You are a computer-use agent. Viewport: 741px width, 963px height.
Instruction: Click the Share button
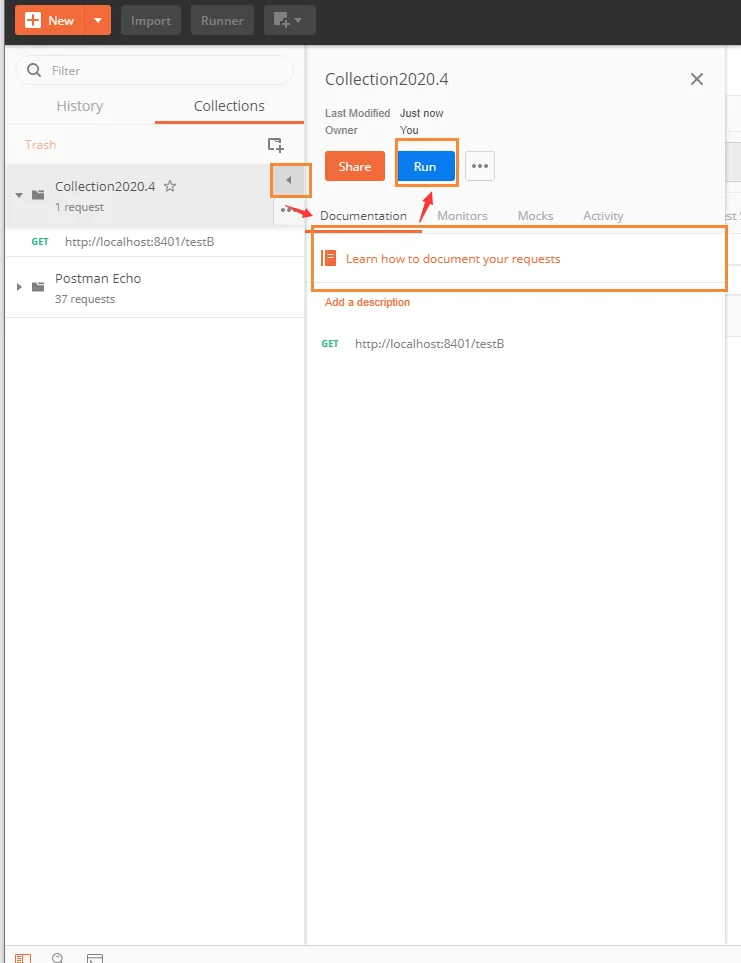click(x=355, y=166)
